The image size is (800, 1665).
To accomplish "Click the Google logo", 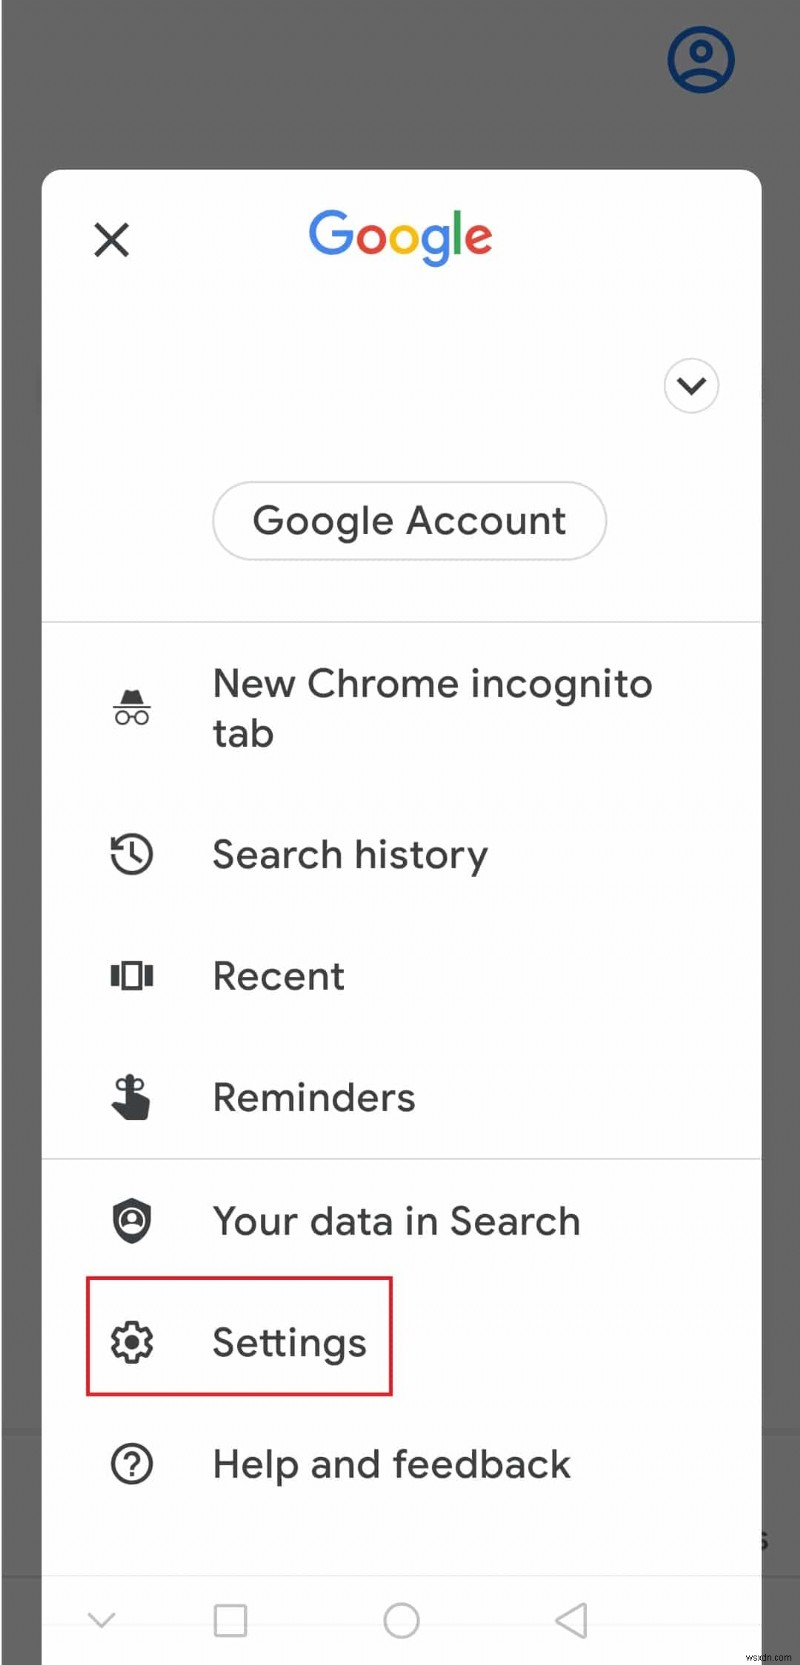I will click(x=400, y=237).
